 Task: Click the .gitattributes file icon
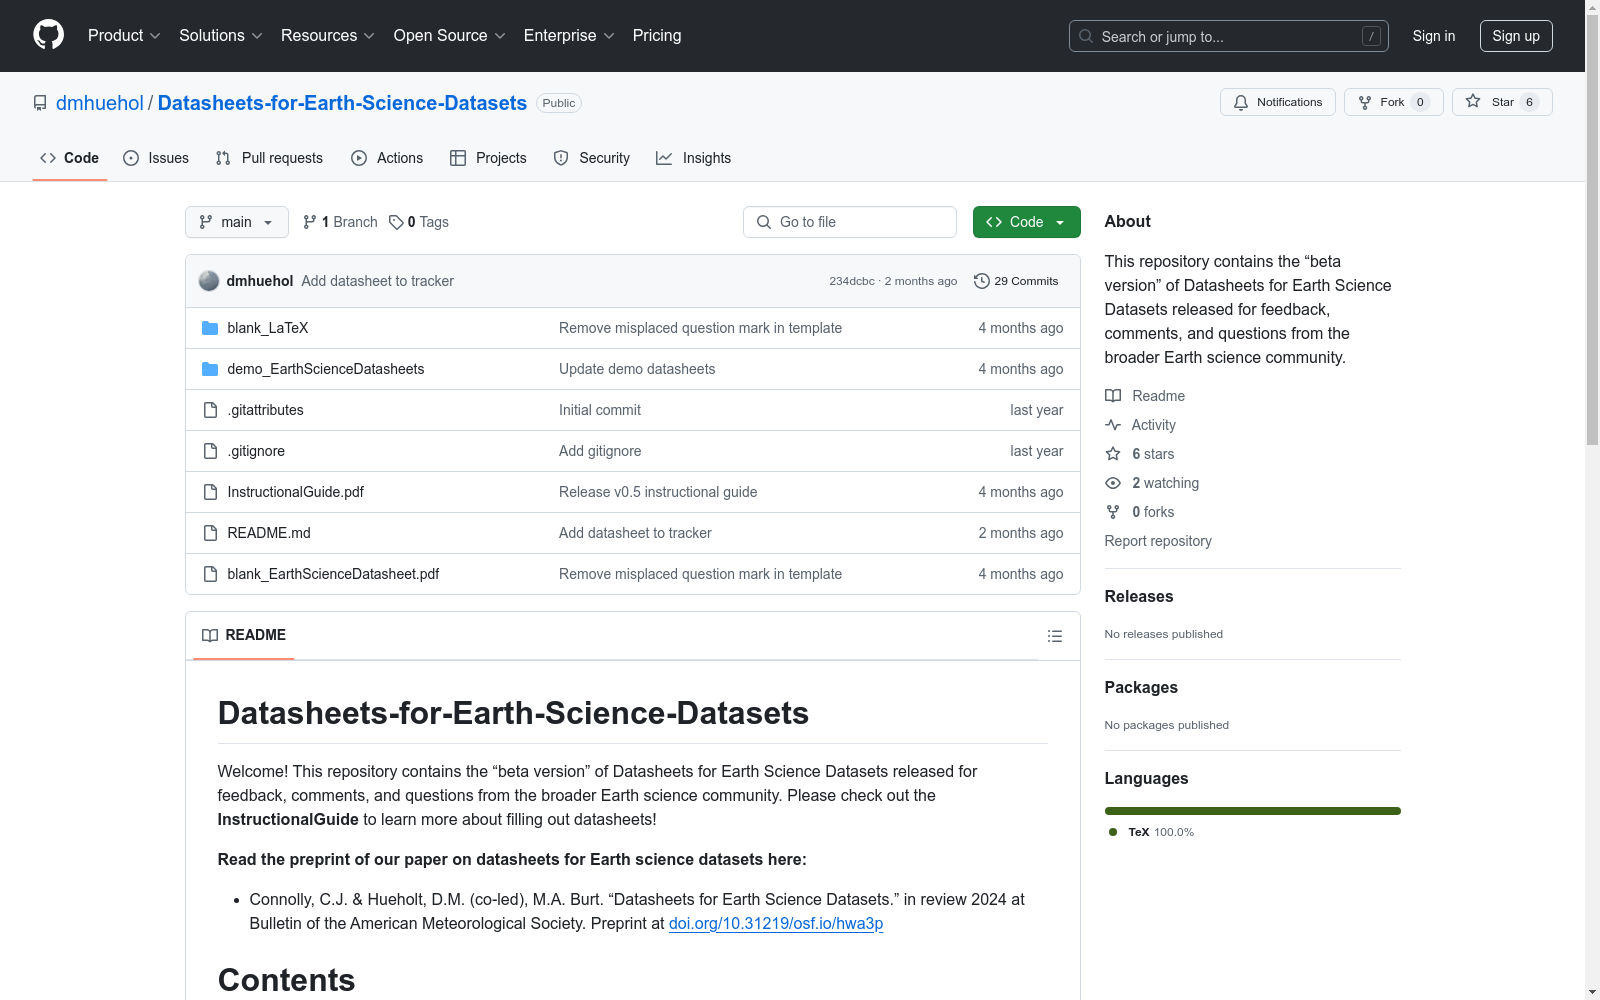click(210, 410)
